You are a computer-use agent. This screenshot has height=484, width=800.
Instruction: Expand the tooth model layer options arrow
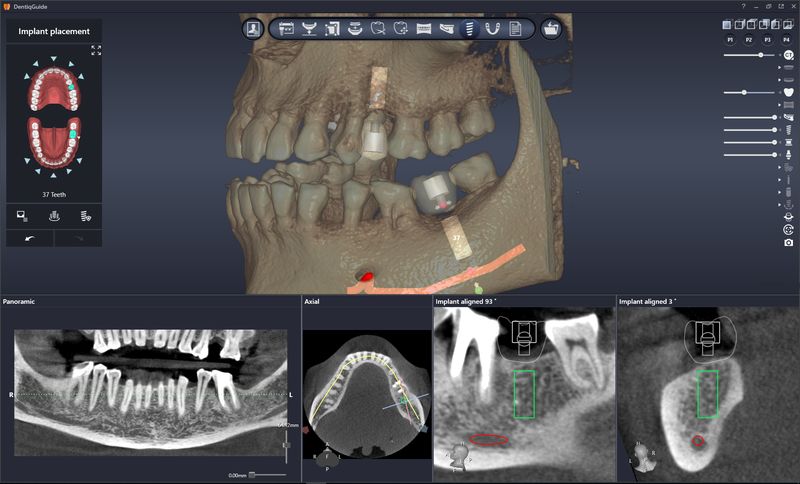pyautogui.click(x=778, y=92)
